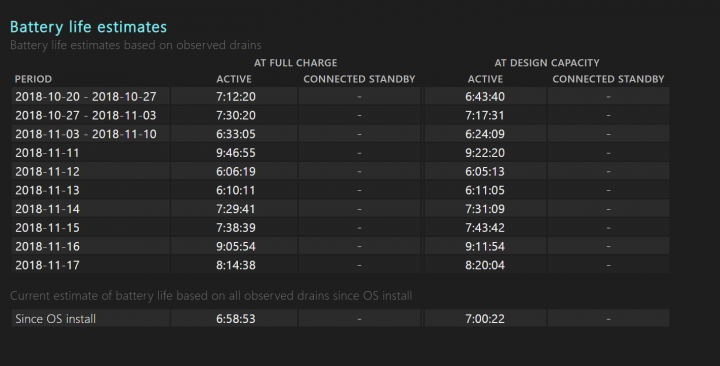Select the 2018-11-14 period cell
This screenshot has height=366, width=720.
90,209
